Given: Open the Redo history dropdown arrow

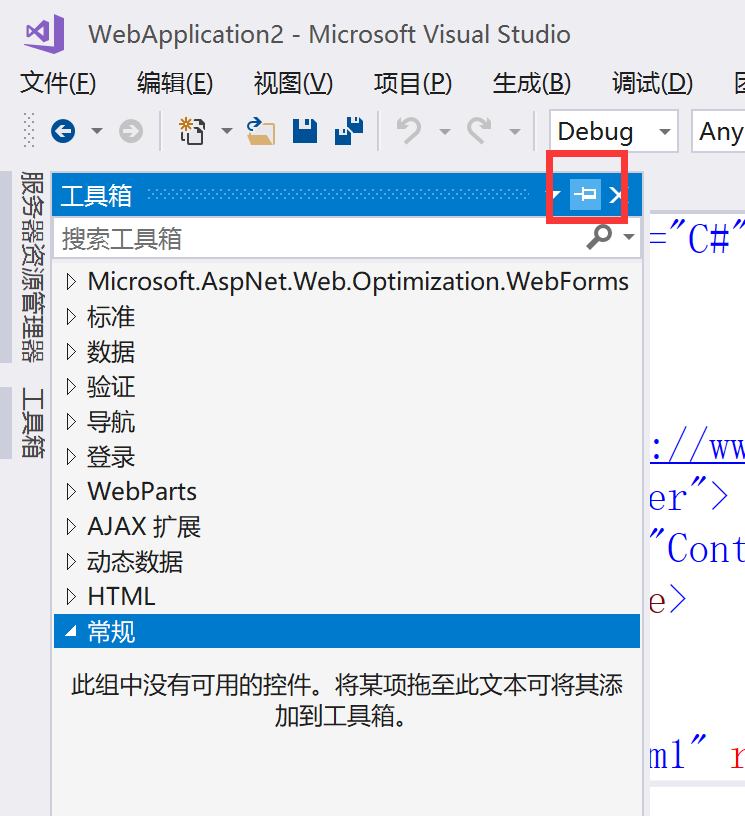Looking at the screenshot, I should click(x=515, y=131).
